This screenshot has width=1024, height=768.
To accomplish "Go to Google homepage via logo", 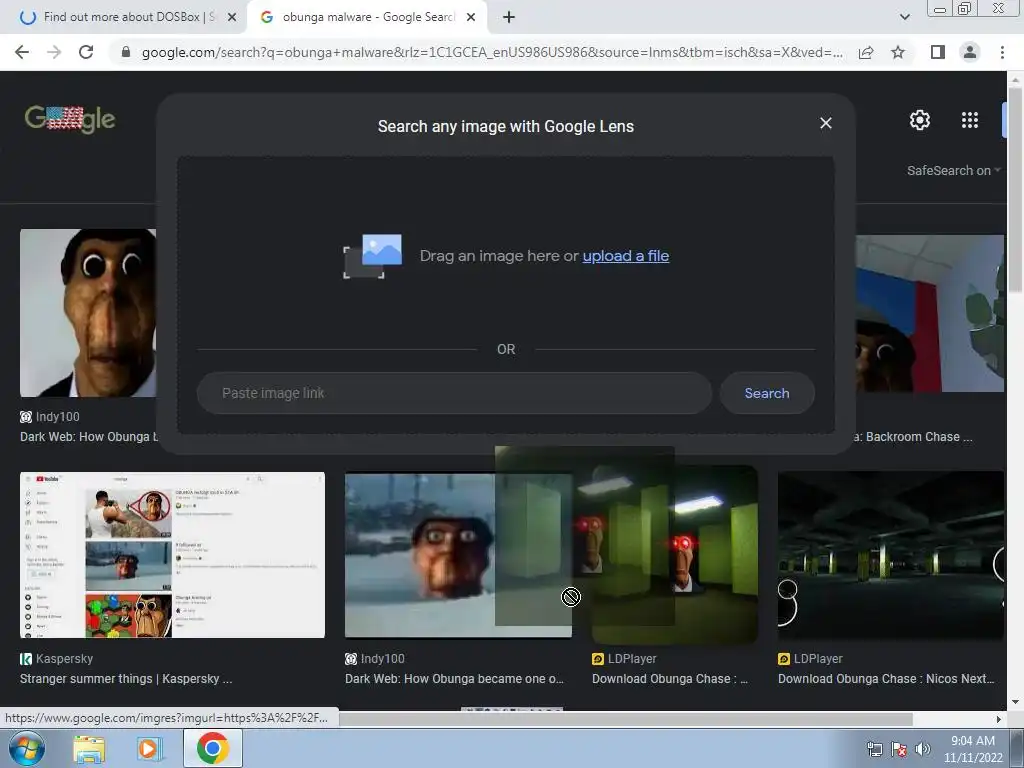I will click(x=70, y=119).
